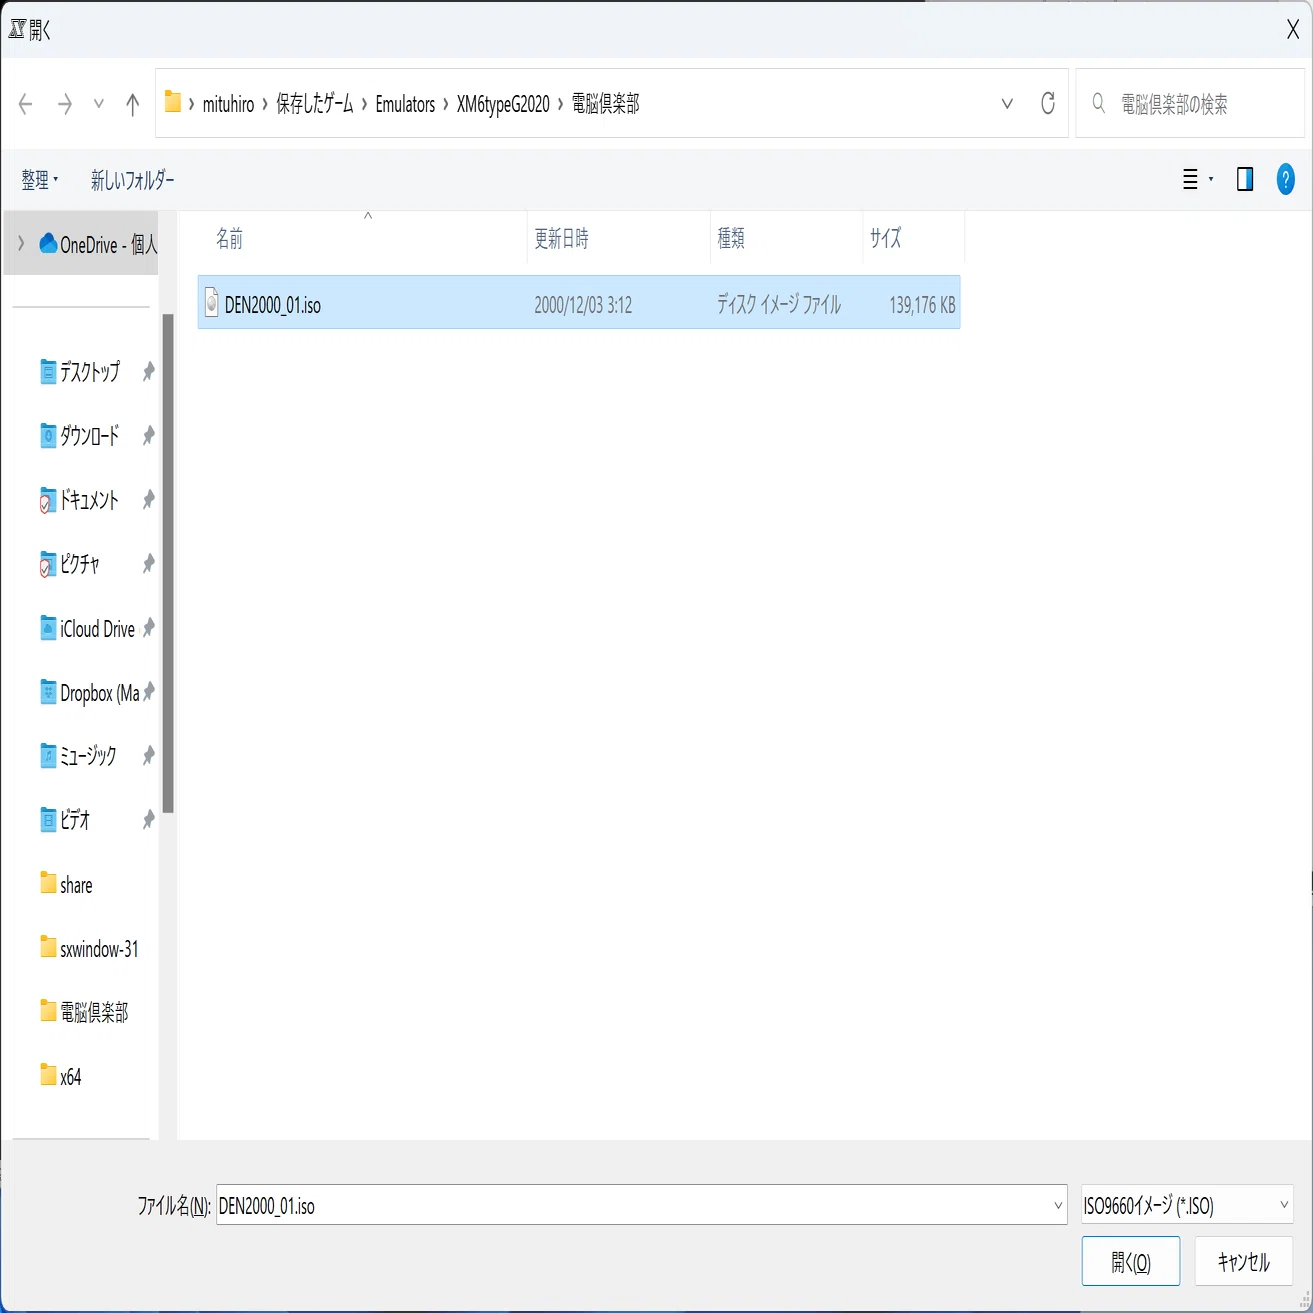Click the ビデオ pin icon
The width and height of the screenshot is (1313, 1313).
(x=148, y=820)
